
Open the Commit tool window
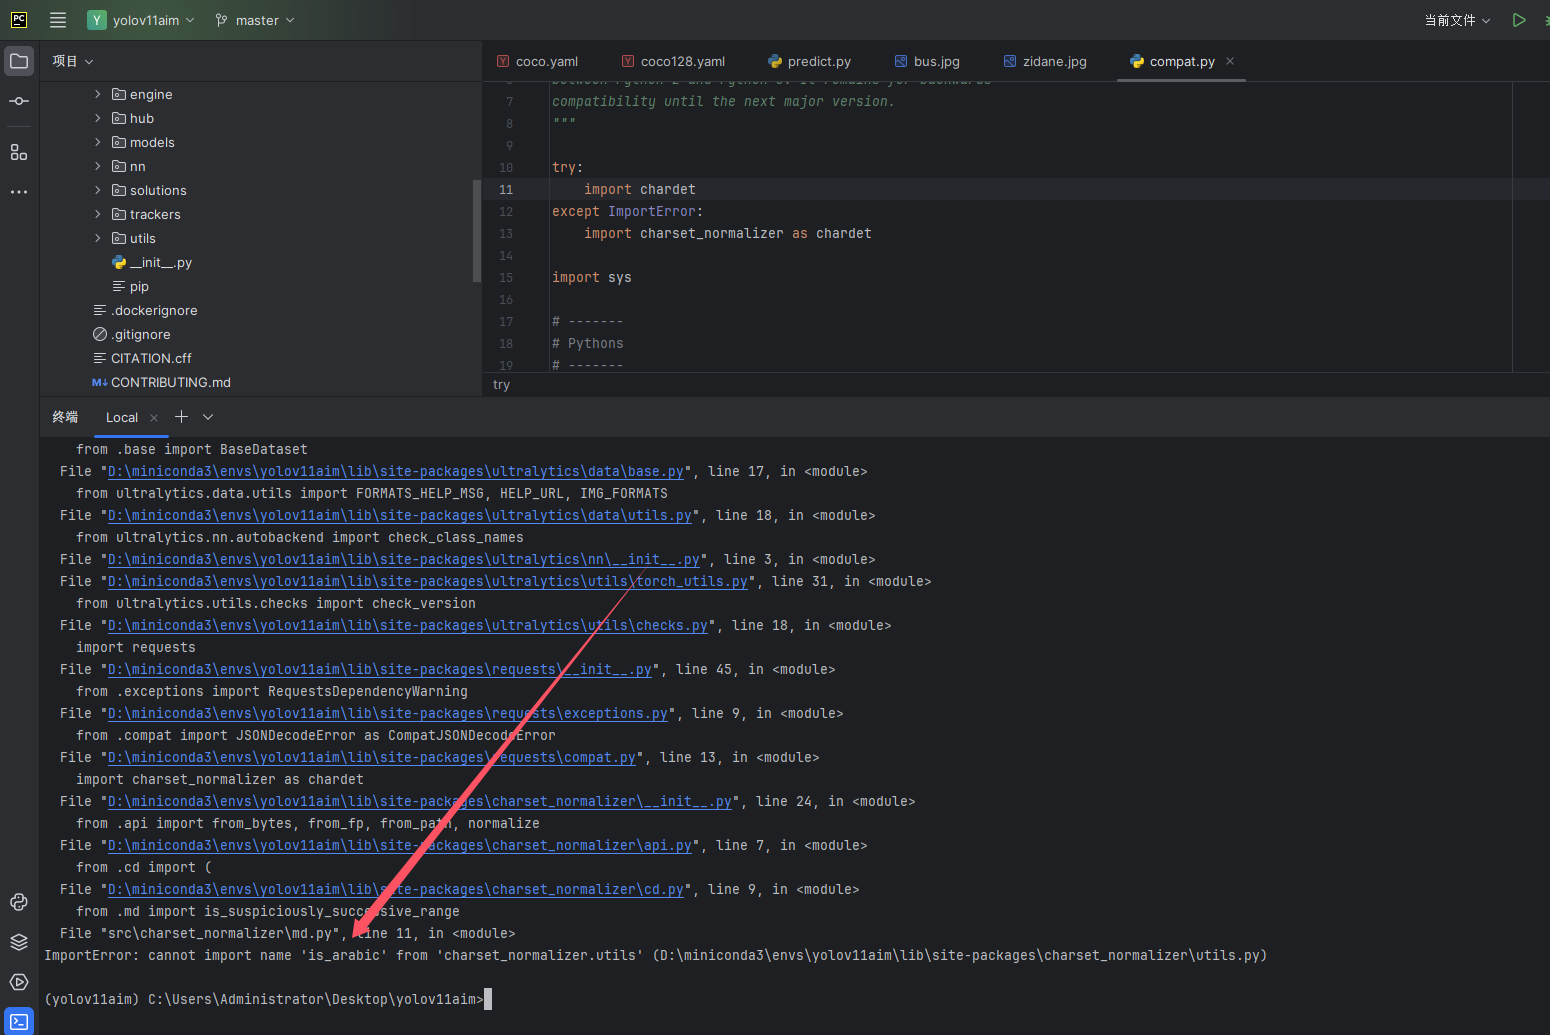click(18, 100)
